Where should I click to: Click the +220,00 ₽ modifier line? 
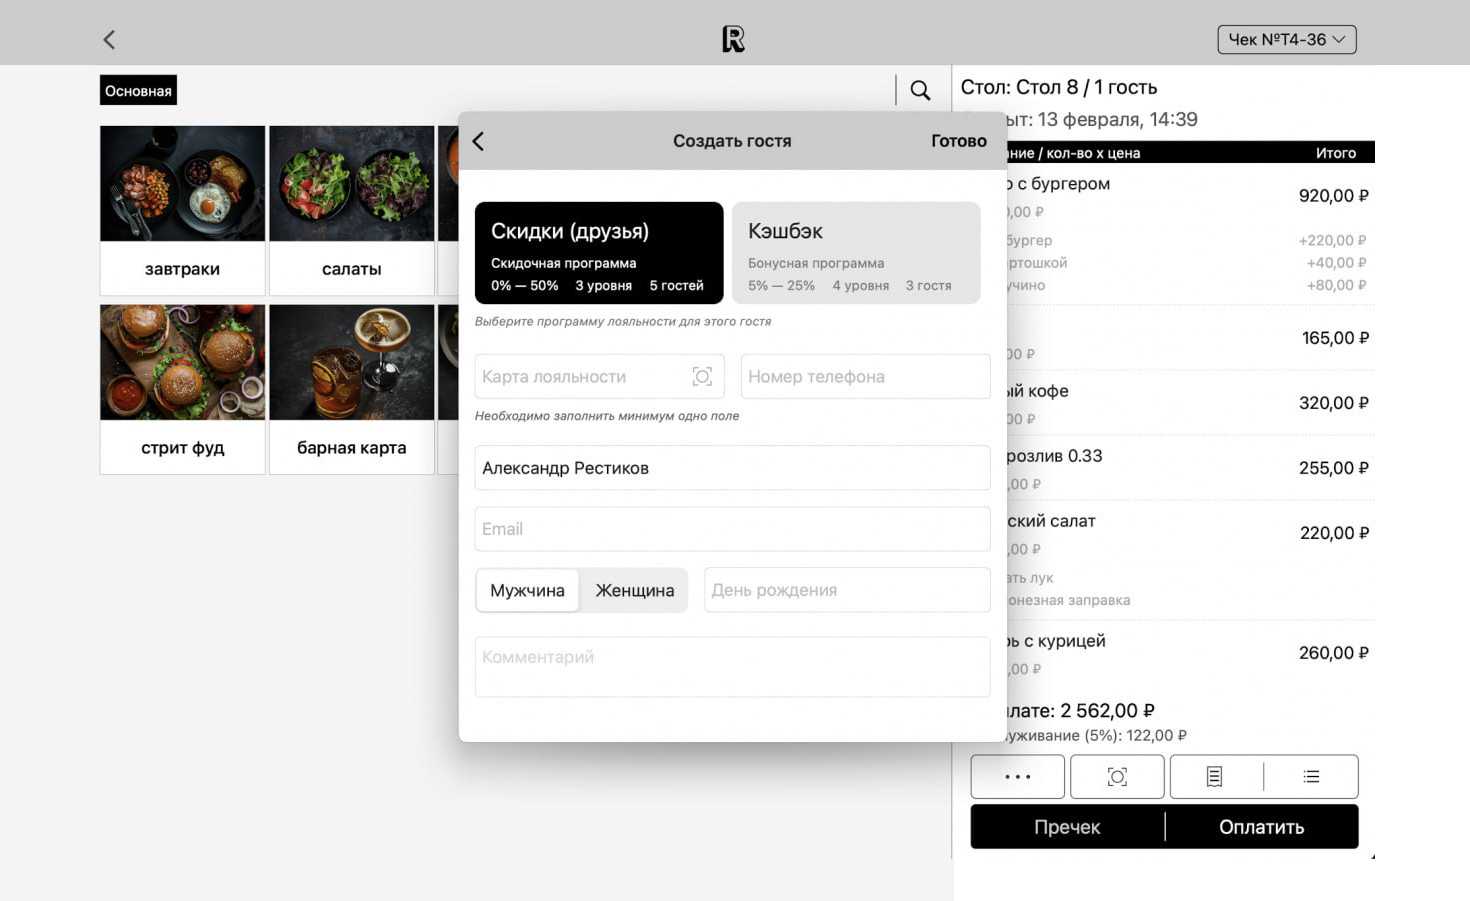tap(1190, 240)
